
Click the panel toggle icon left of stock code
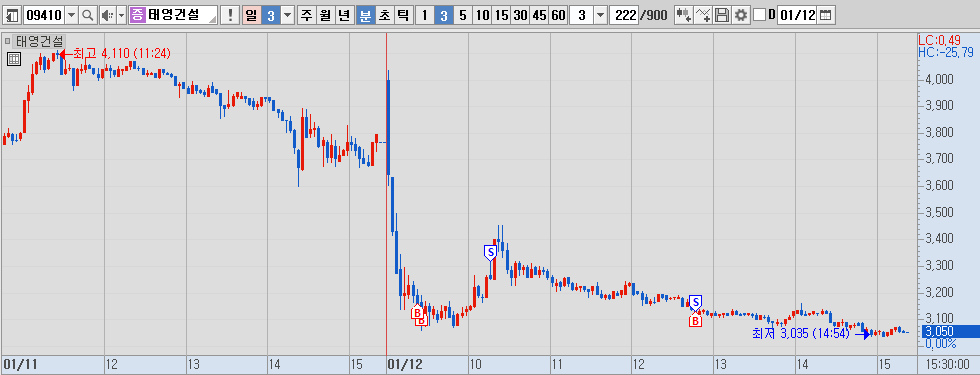[12, 16]
